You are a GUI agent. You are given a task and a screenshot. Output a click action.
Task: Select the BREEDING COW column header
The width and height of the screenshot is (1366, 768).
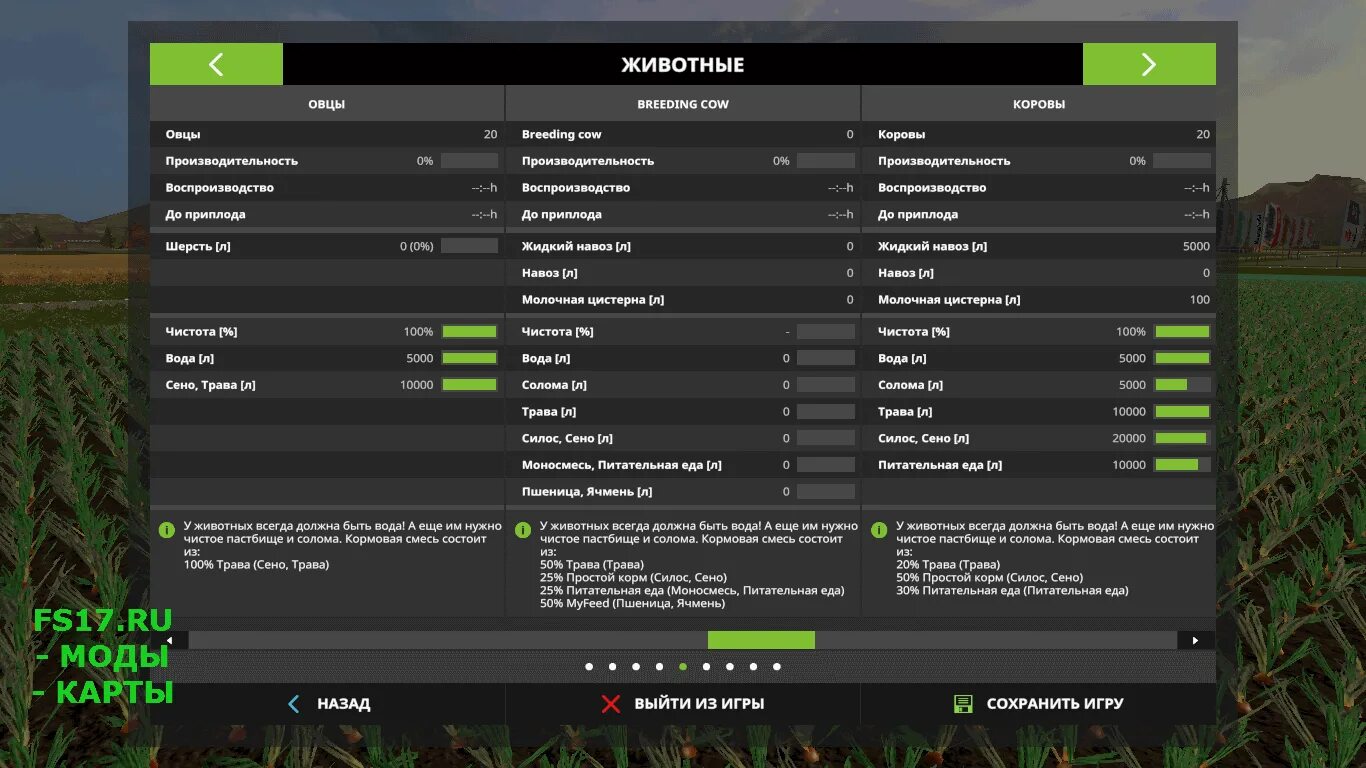click(x=683, y=104)
